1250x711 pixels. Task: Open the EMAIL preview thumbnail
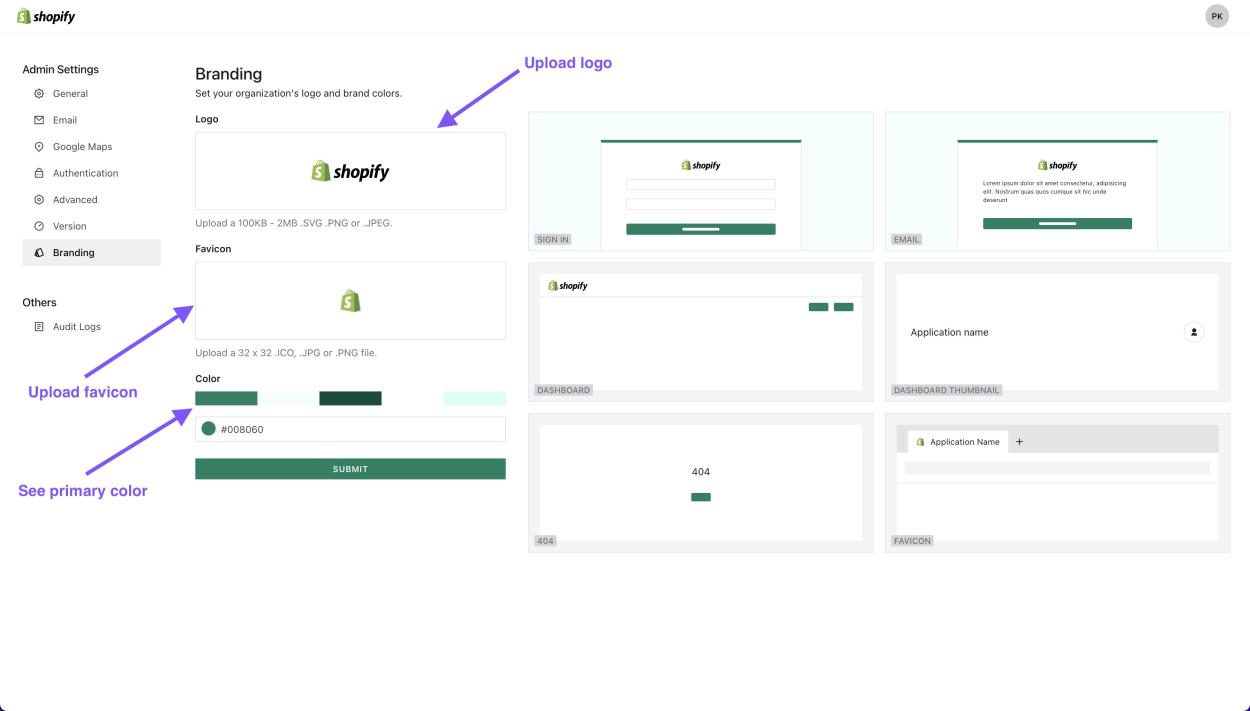click(1058, 181)
